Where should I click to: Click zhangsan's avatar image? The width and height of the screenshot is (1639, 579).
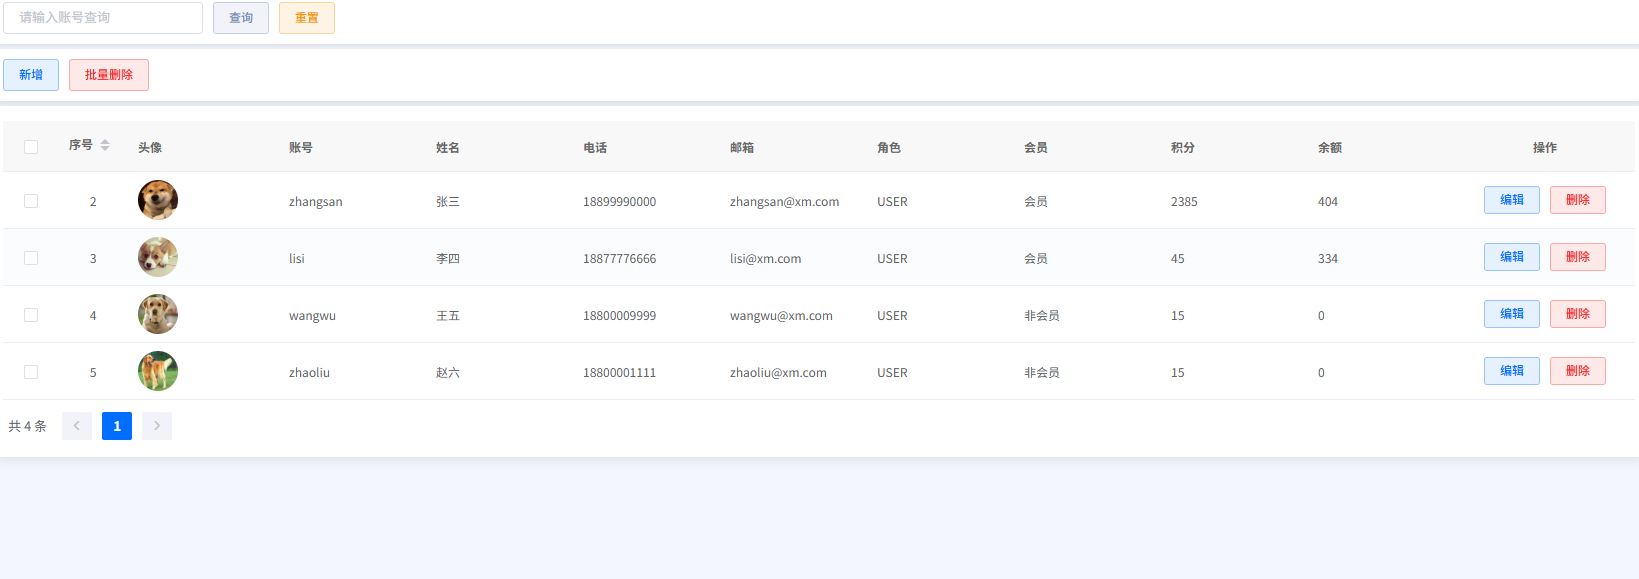158,200
